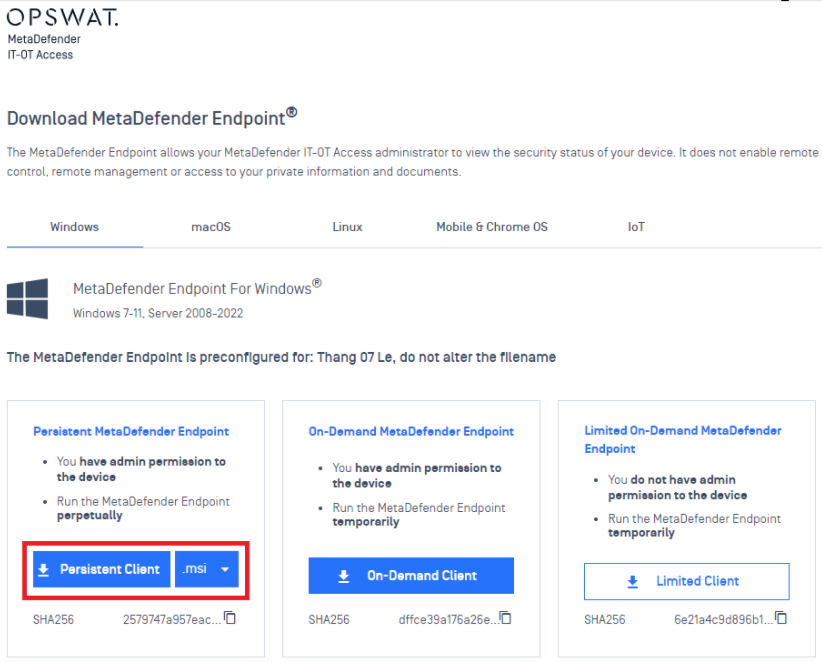Copy the Limited client SHA256 hash
The image size is (822, 662).
pyautogui.click(x=781, y=618)
